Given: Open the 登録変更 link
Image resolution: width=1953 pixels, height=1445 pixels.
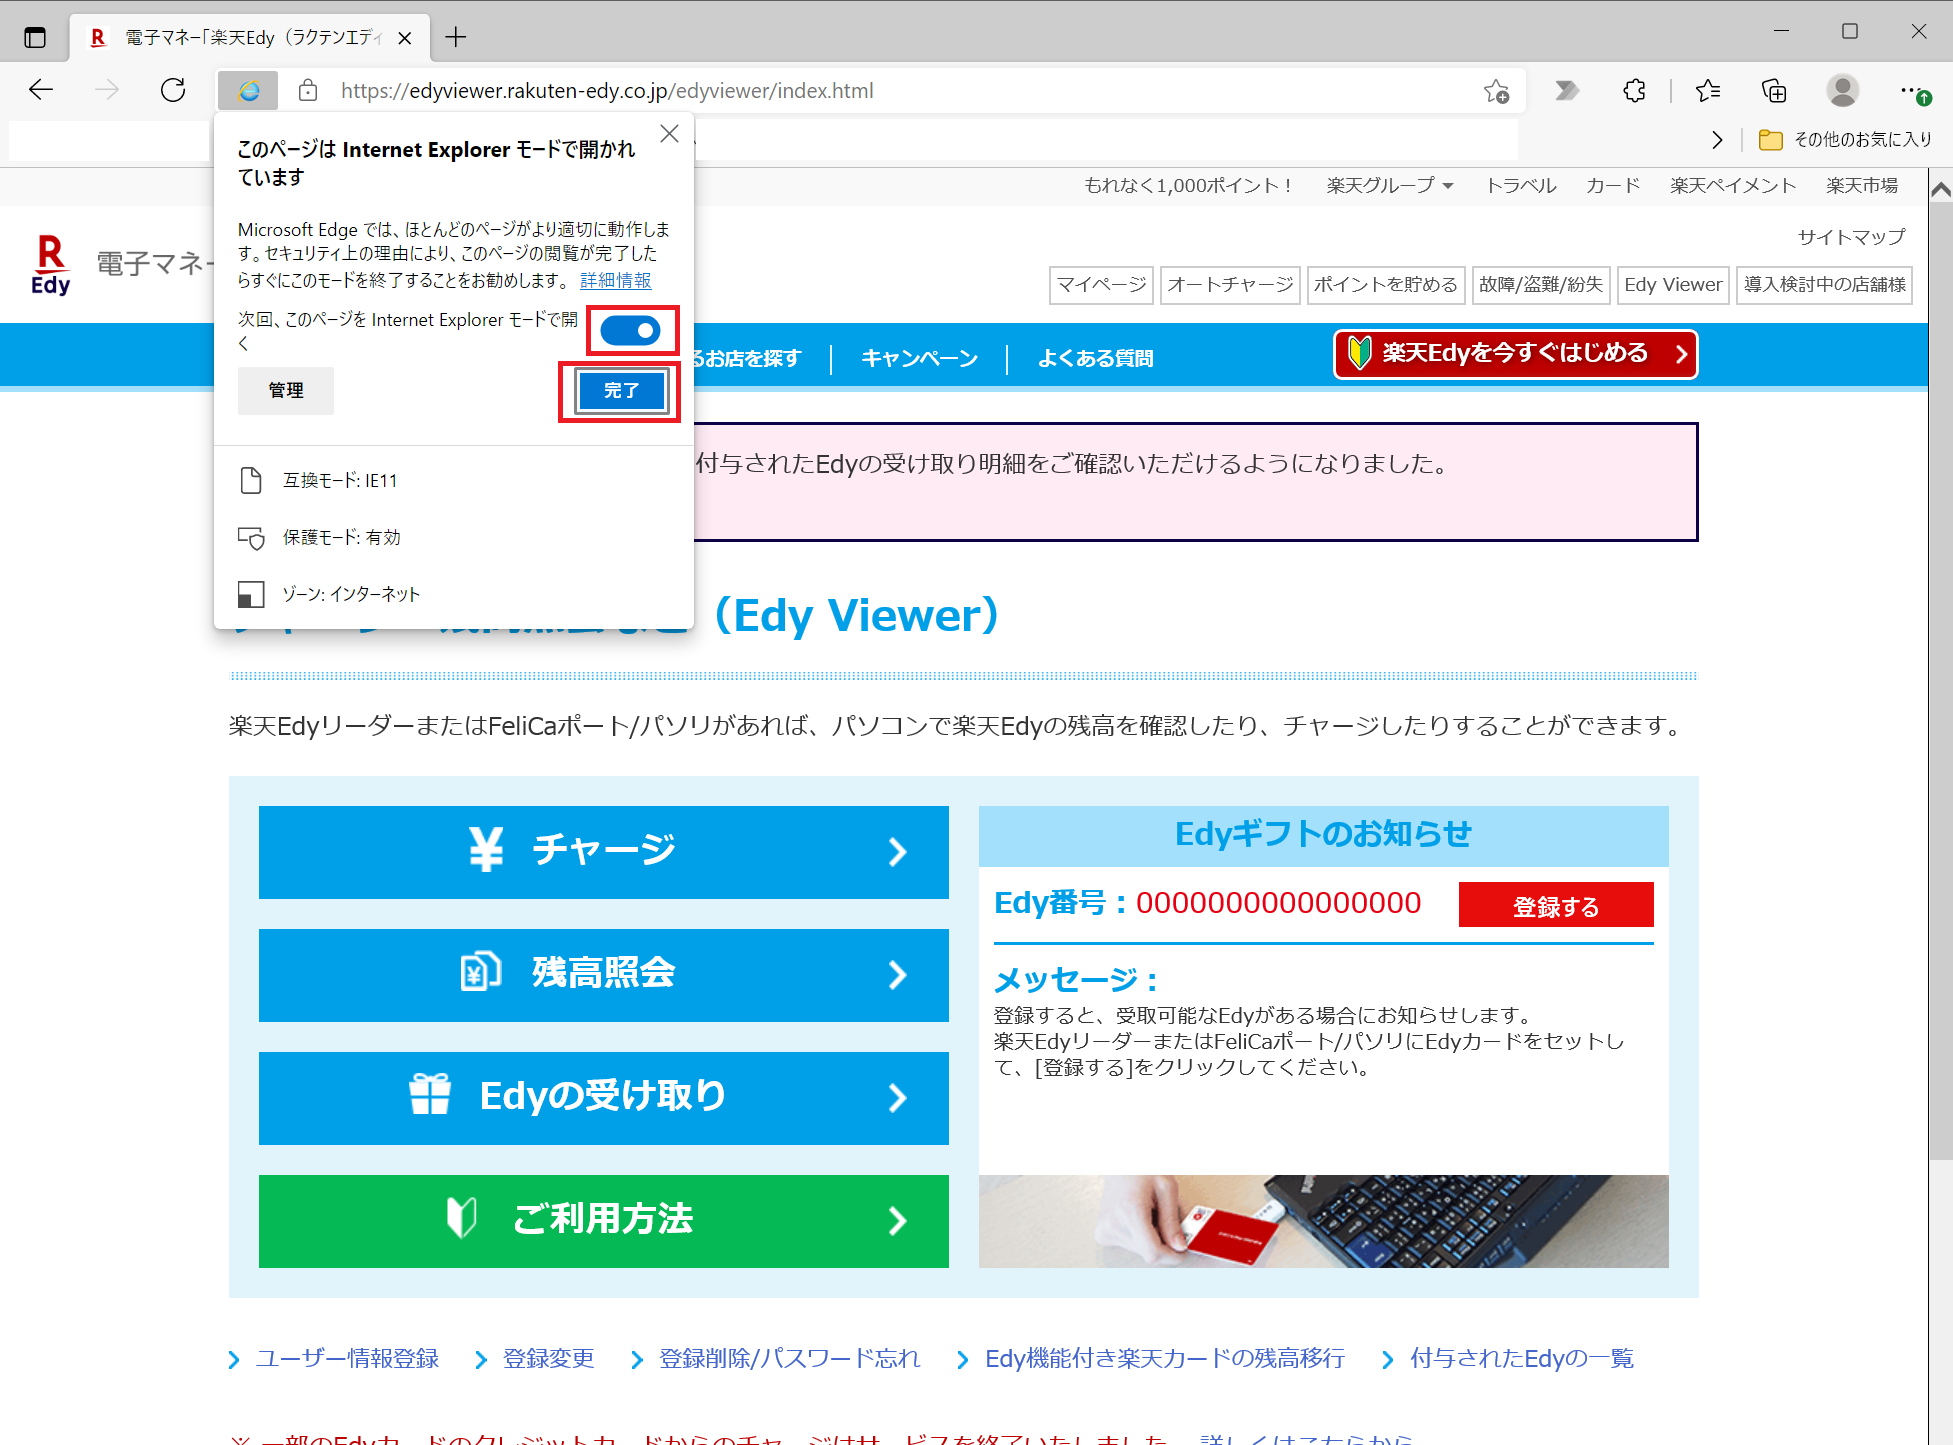Looking at the screenshot, I should click(548, 1359).
